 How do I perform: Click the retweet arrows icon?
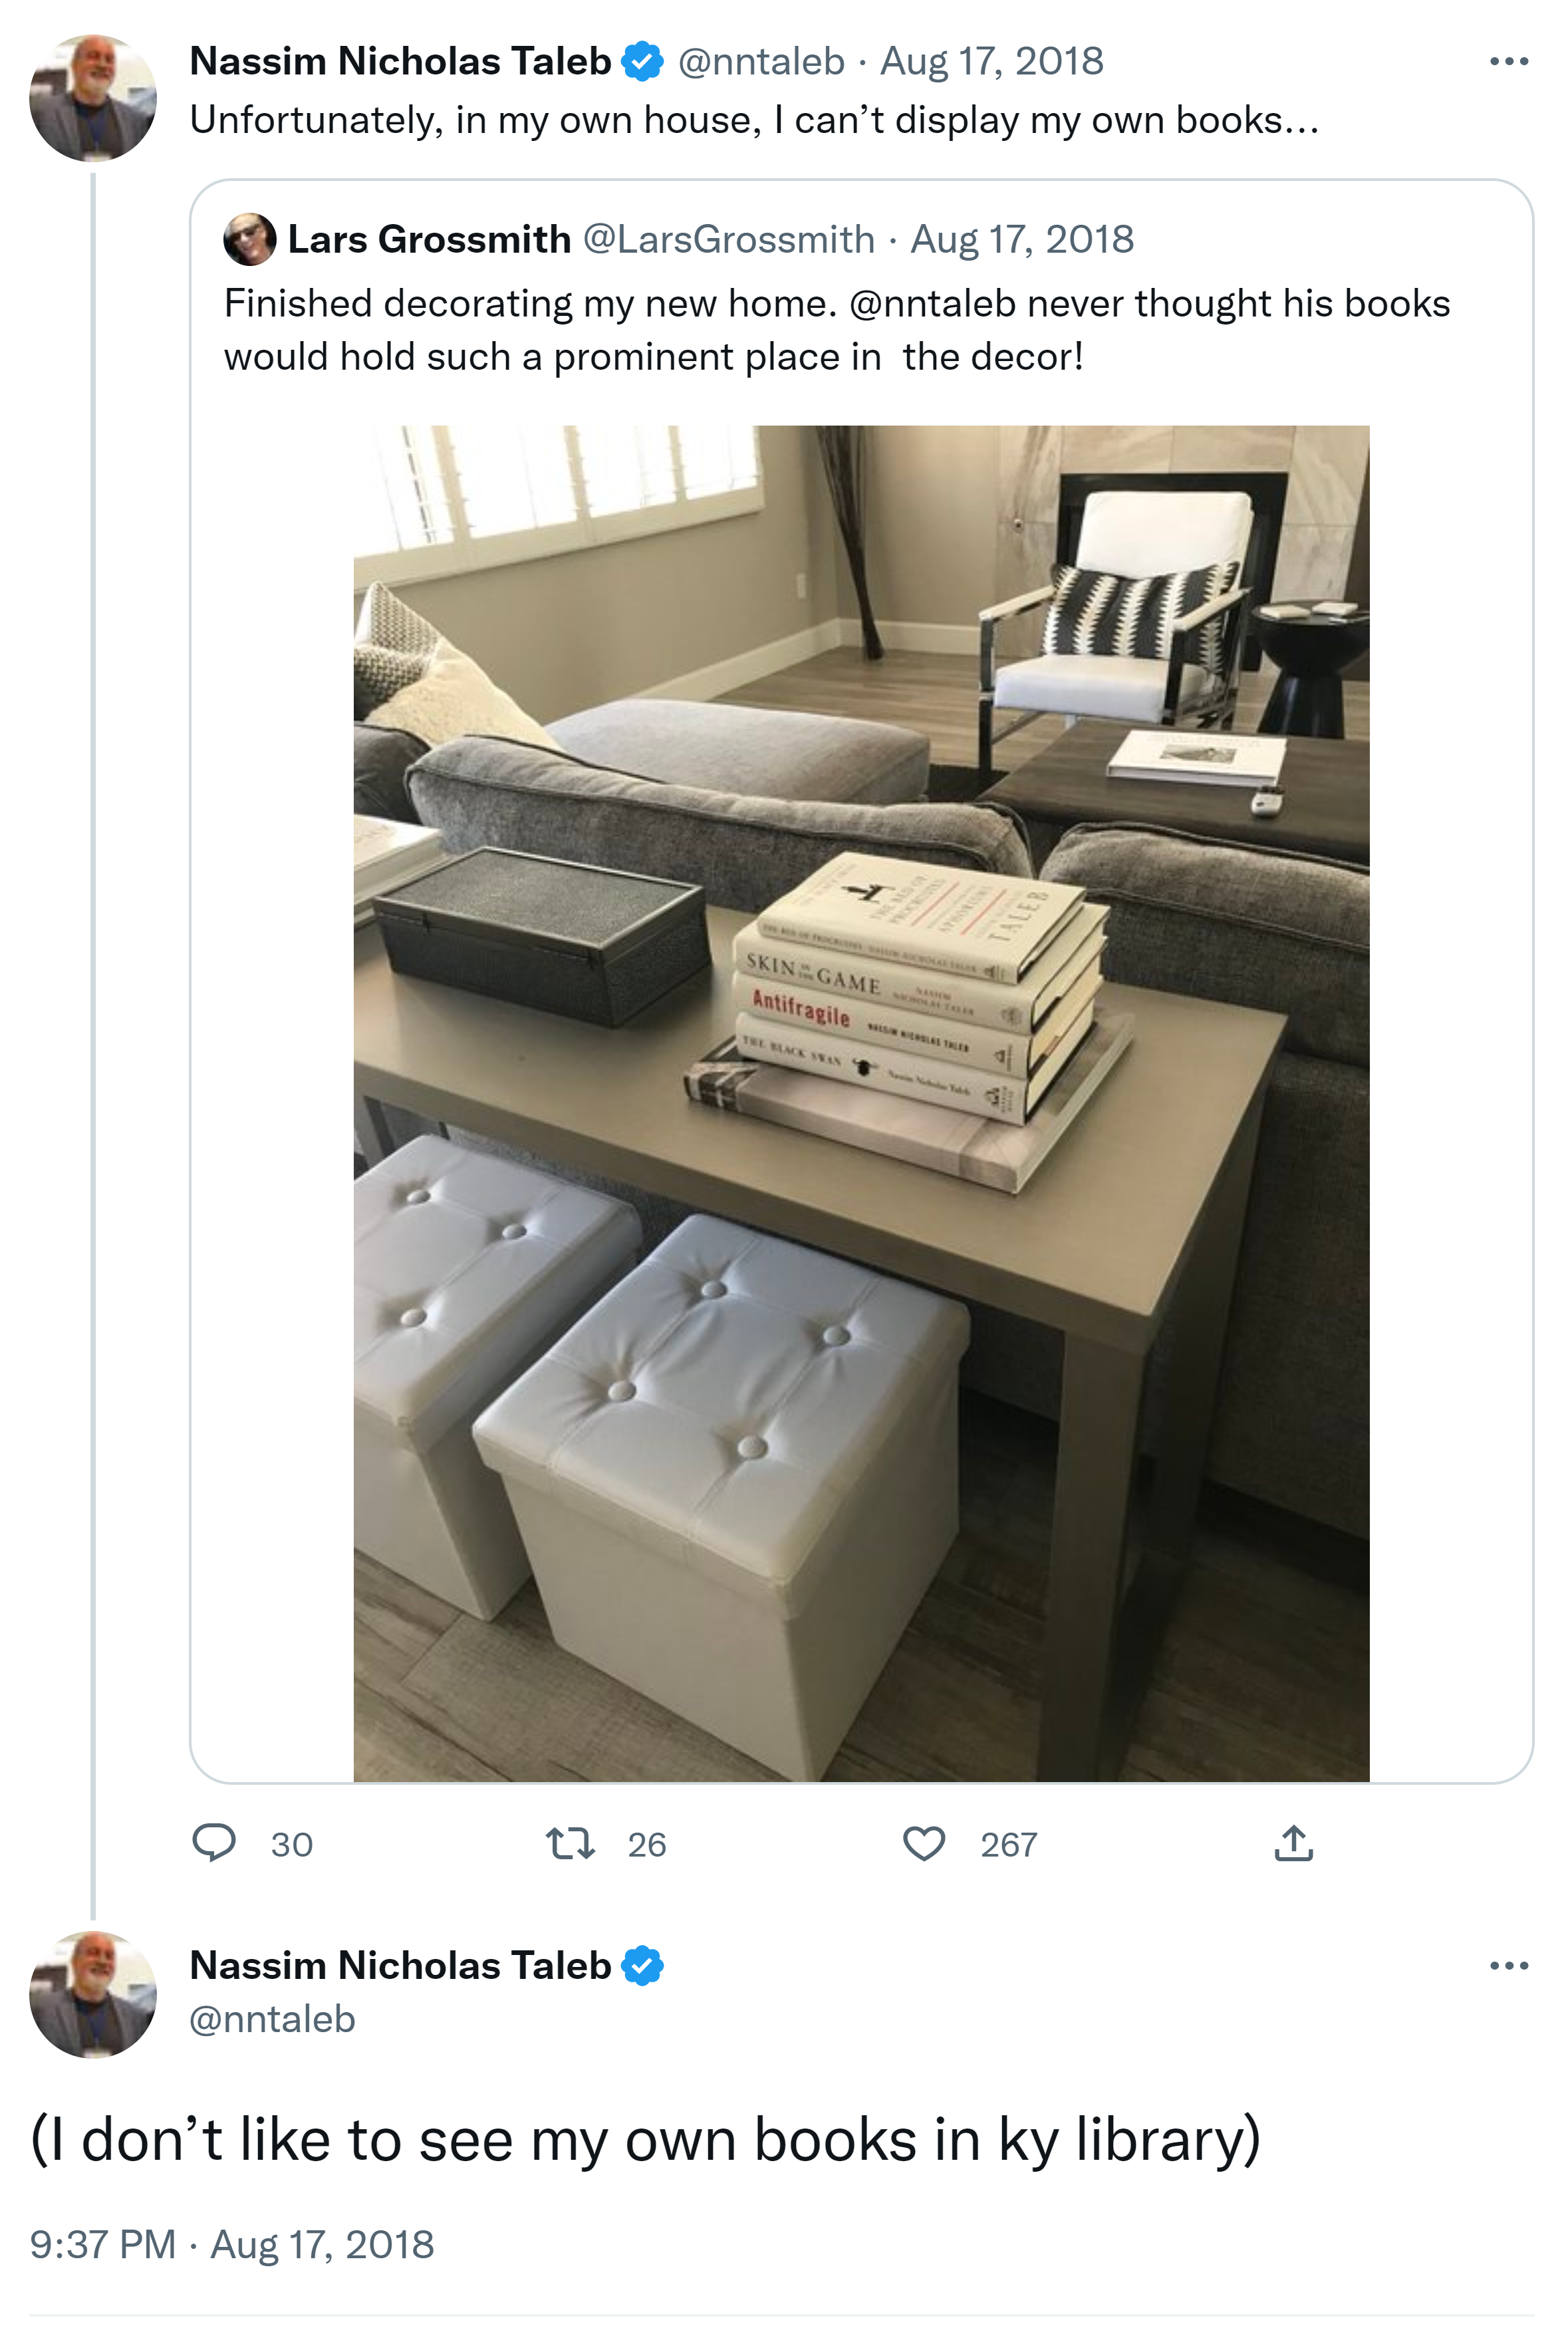coord(570,1843)
